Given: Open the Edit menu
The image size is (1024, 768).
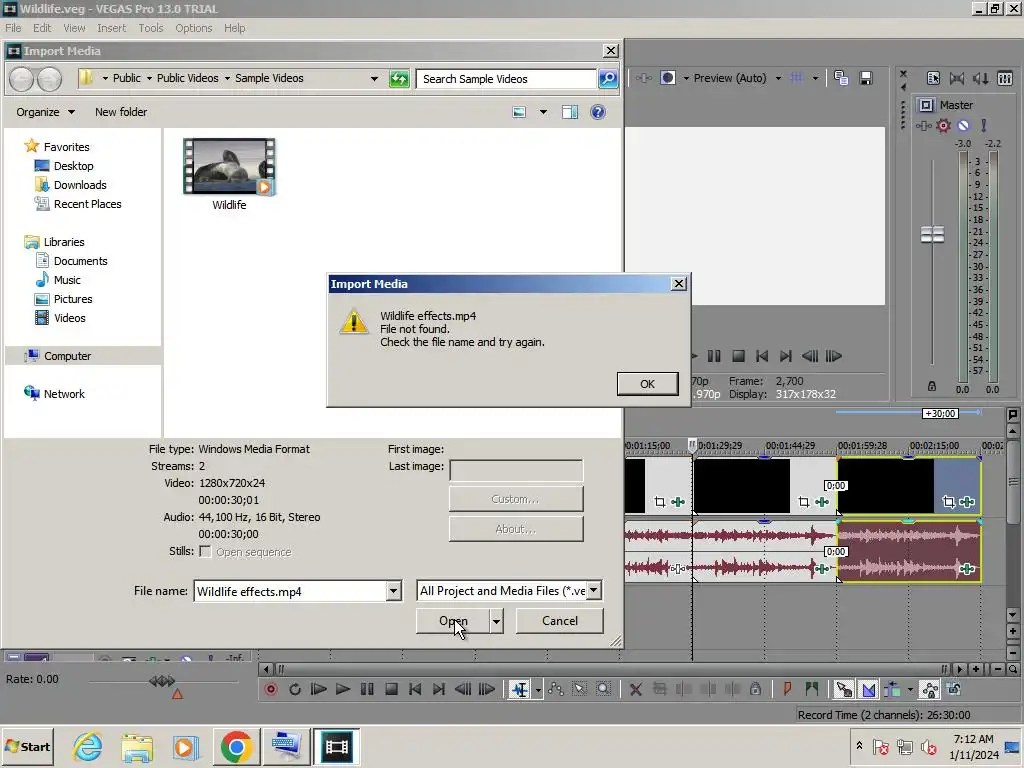Looking at the screenshot, I should pos(42,28).
